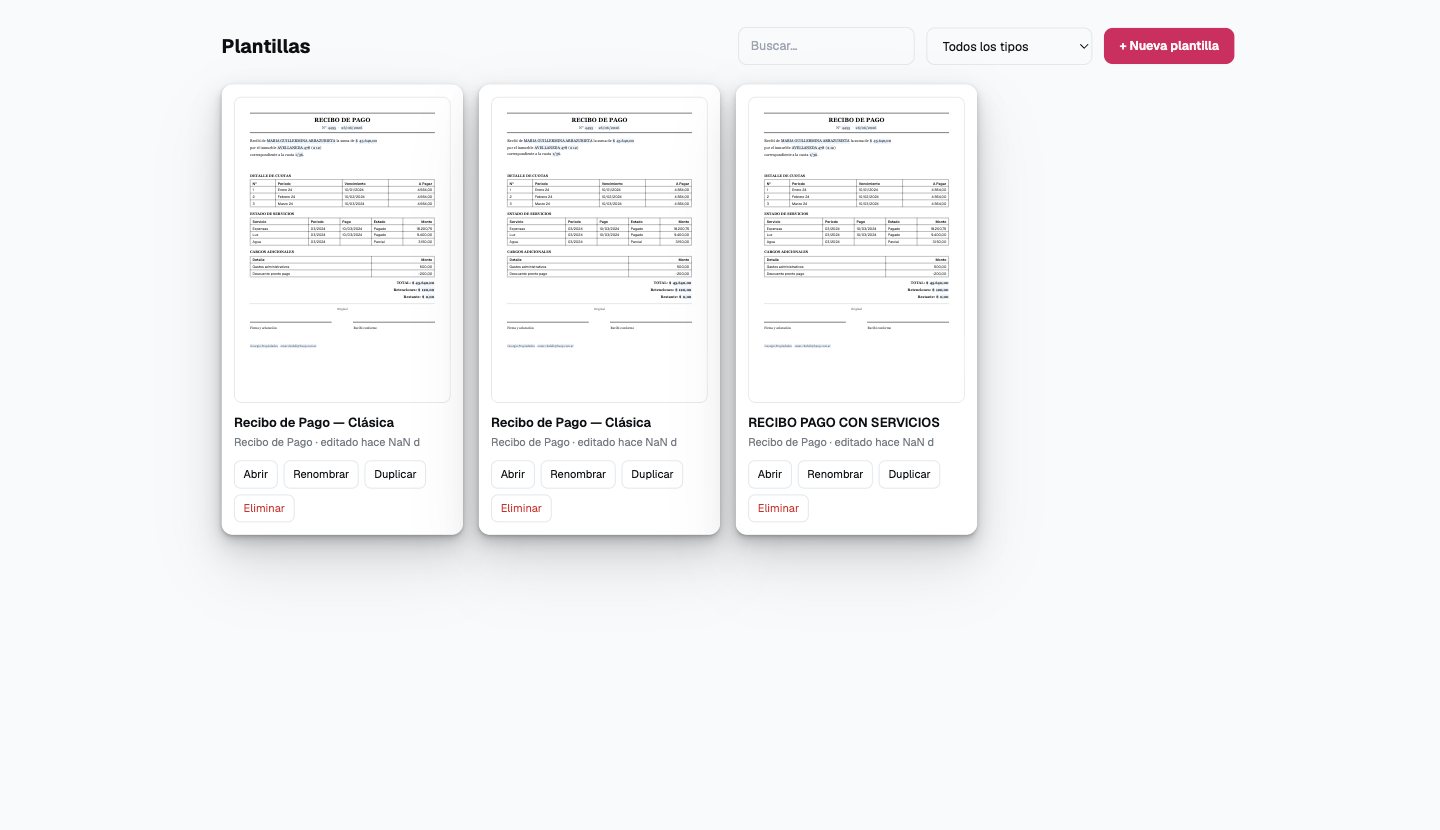Click the first Recibo de Pago — Clásica title
The height and width of the screenshot is (830, 1440).
click(314, 422)
